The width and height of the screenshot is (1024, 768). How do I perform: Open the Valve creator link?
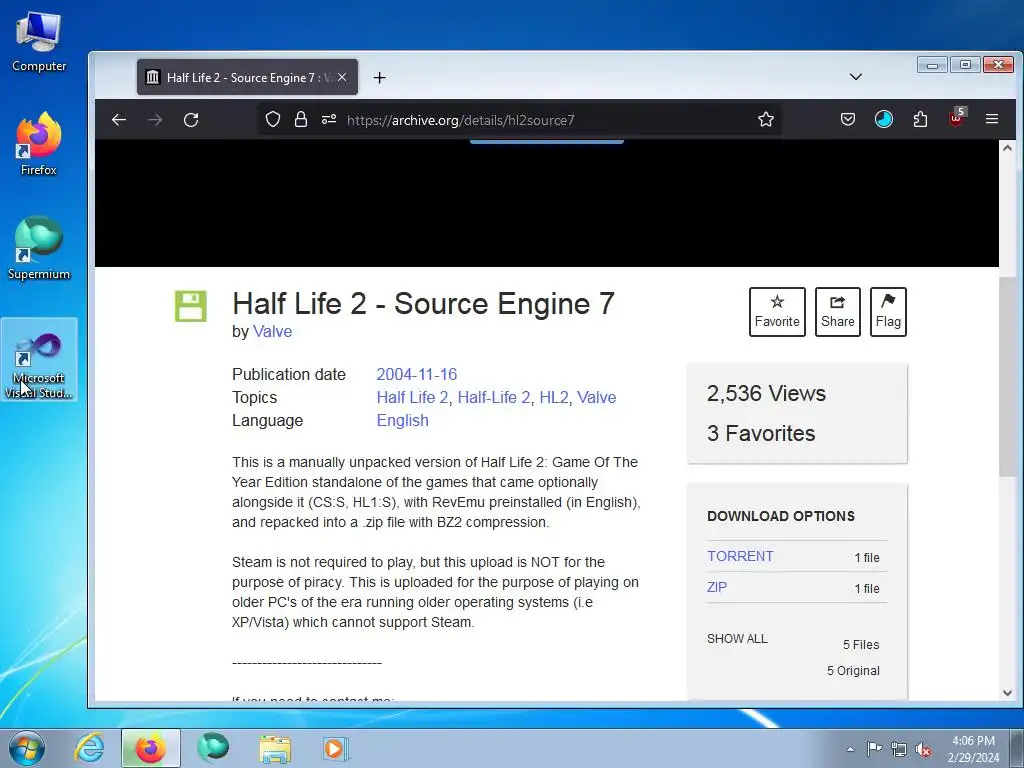[x=272, y=331]
